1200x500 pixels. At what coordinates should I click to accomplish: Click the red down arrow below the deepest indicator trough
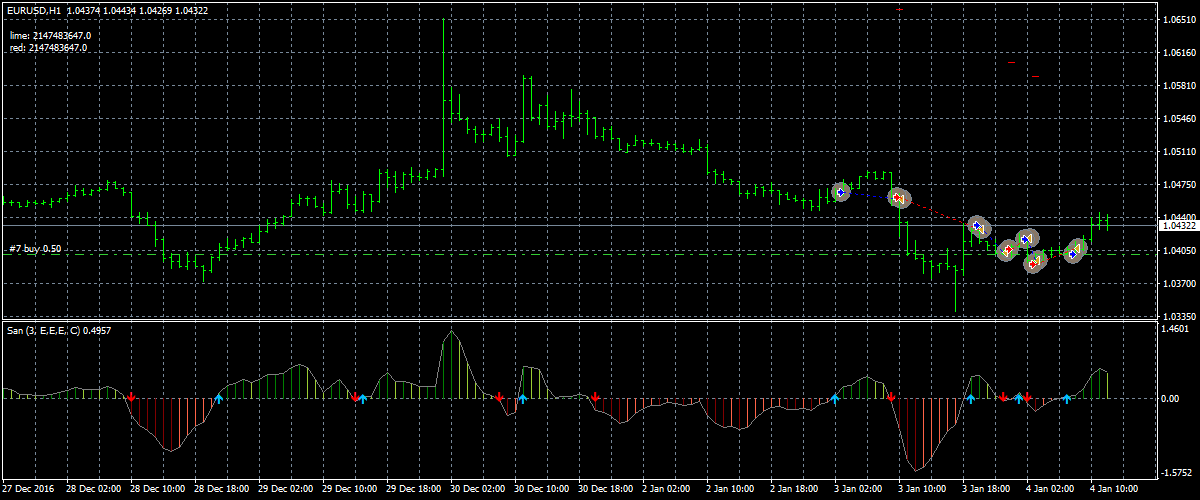[891, 397]
